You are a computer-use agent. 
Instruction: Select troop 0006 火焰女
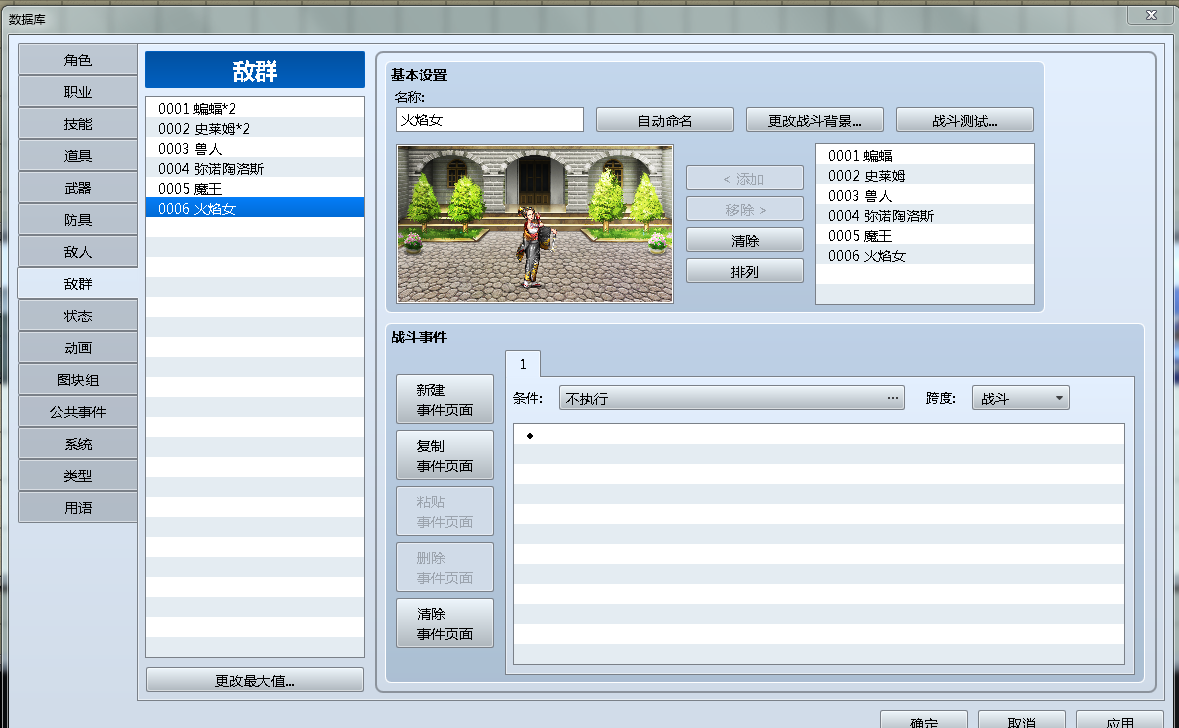(x=255, y=208)
